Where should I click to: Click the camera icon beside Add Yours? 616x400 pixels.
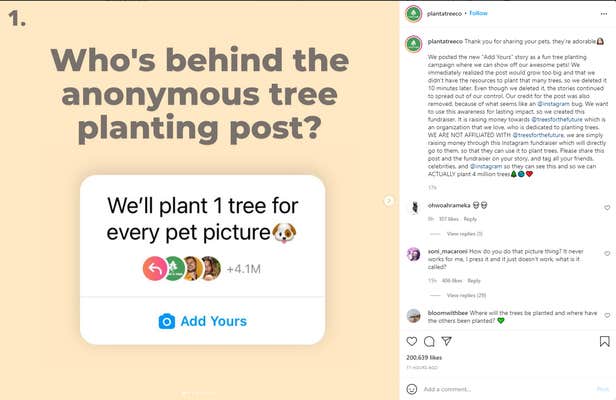point(167,321)
